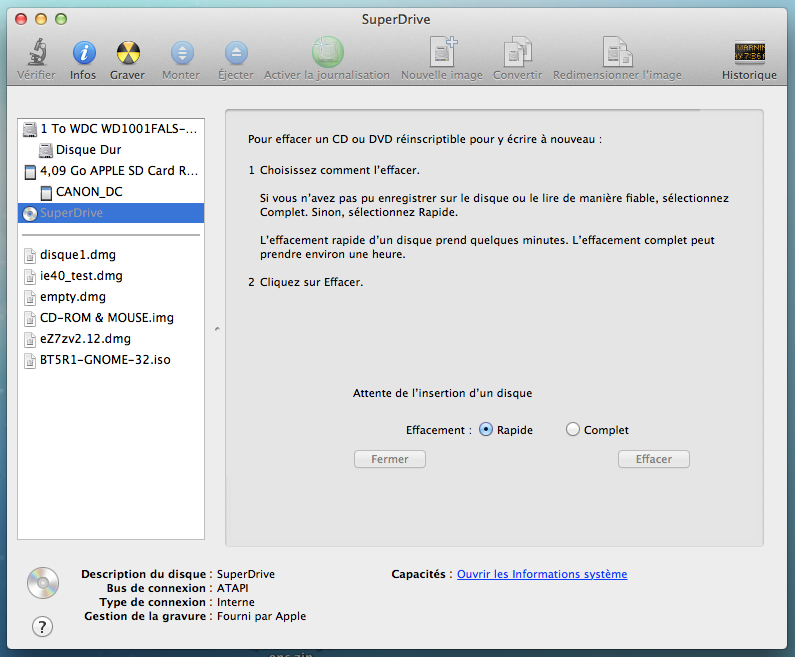The image size is (795, 657).
Task: Select the Disque Dur volume
Action: tap(111, 150)
